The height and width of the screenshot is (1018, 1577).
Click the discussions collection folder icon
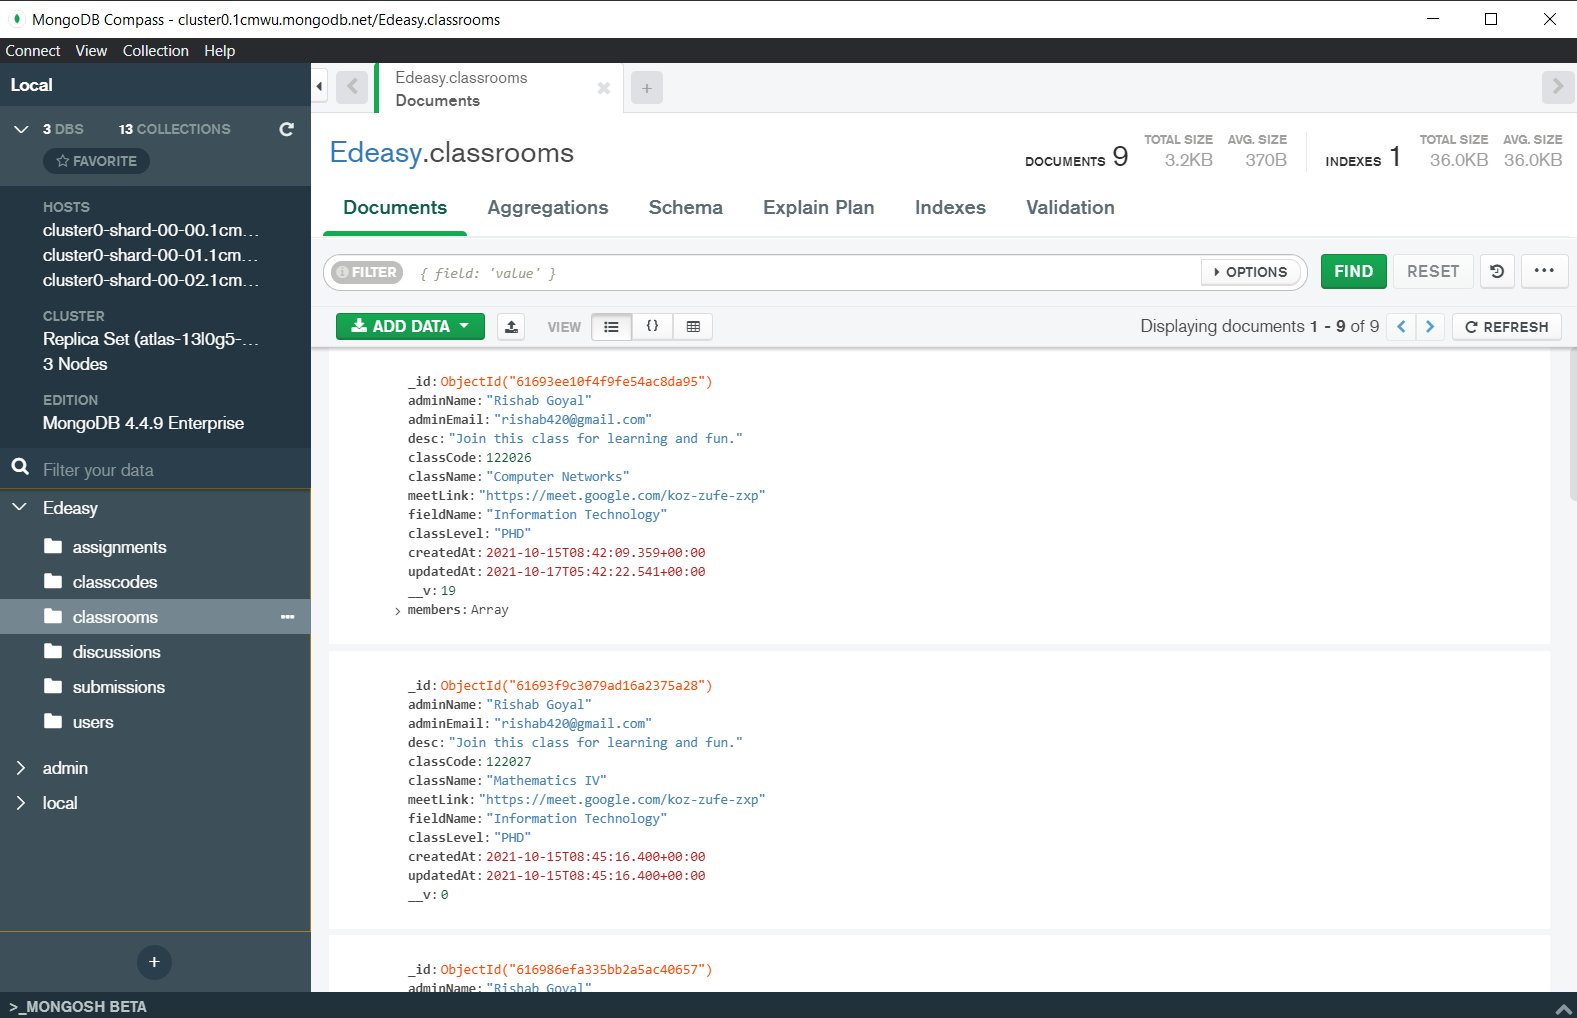point(53,652)
